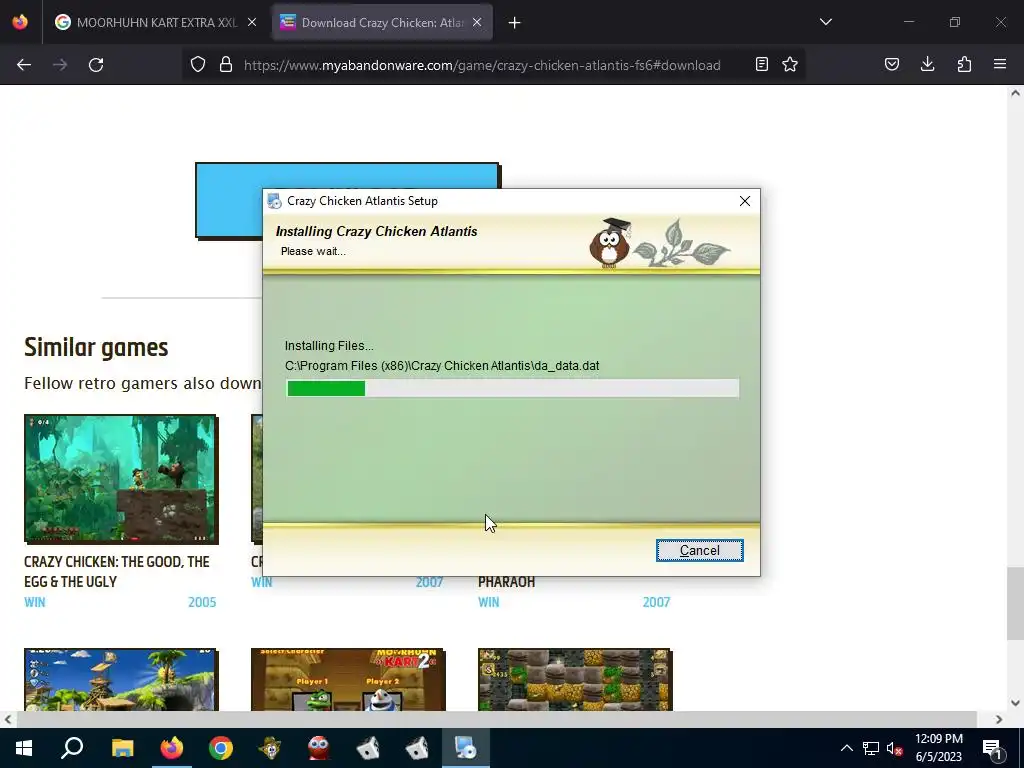
Task: Open the CRAZY CHICKEN: THE GOOD, THE EGG link
Action: (x=117, y=571)
